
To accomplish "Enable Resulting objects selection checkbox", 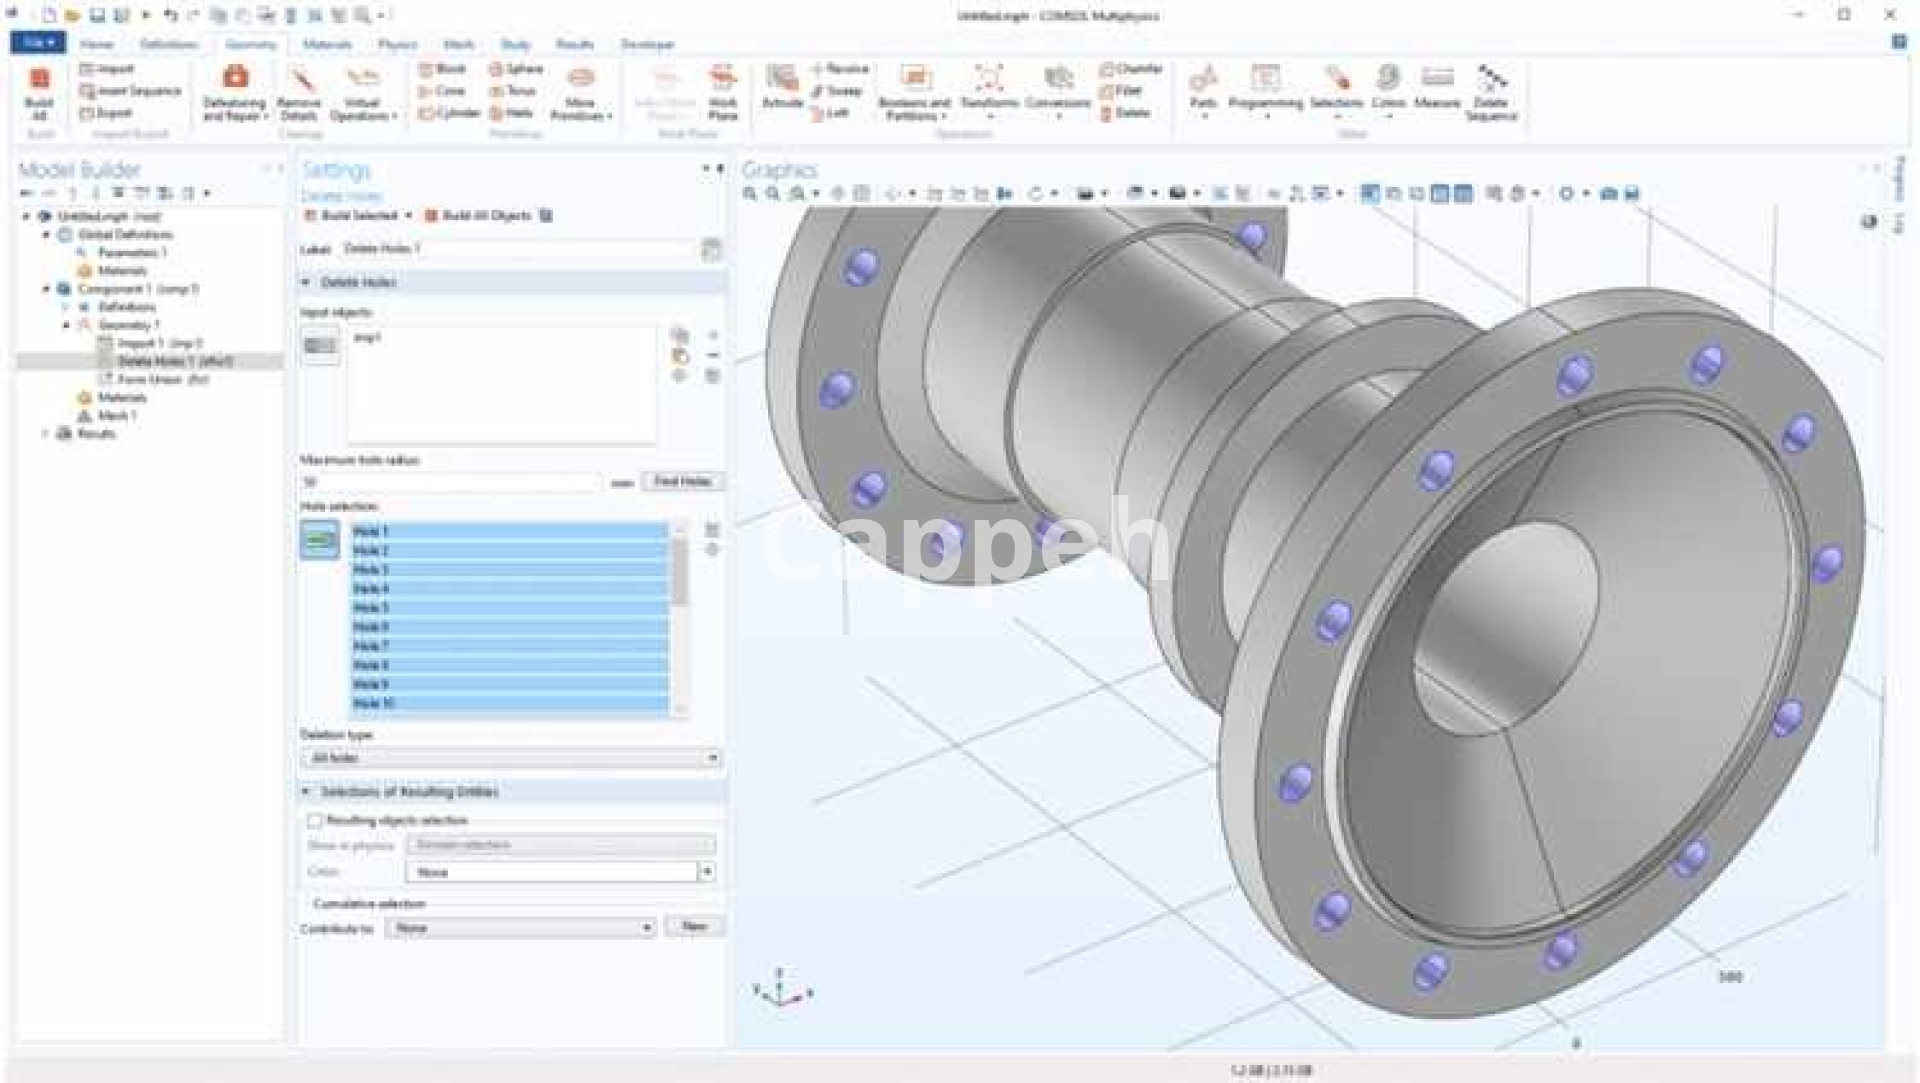I will point(315,820).
